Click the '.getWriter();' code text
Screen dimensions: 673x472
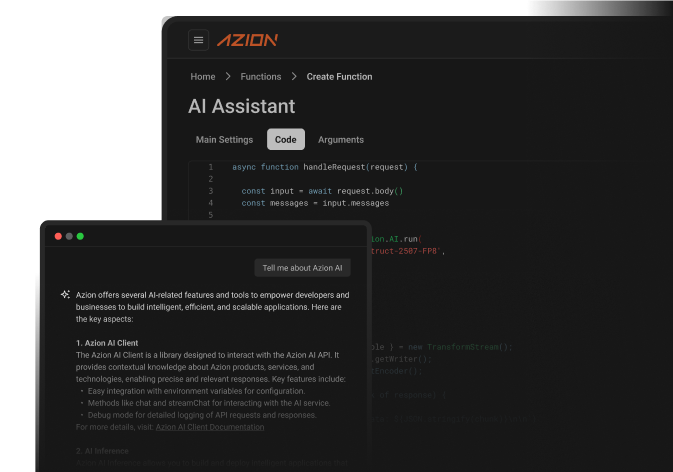pyautogui.click(x=403, y=359)
